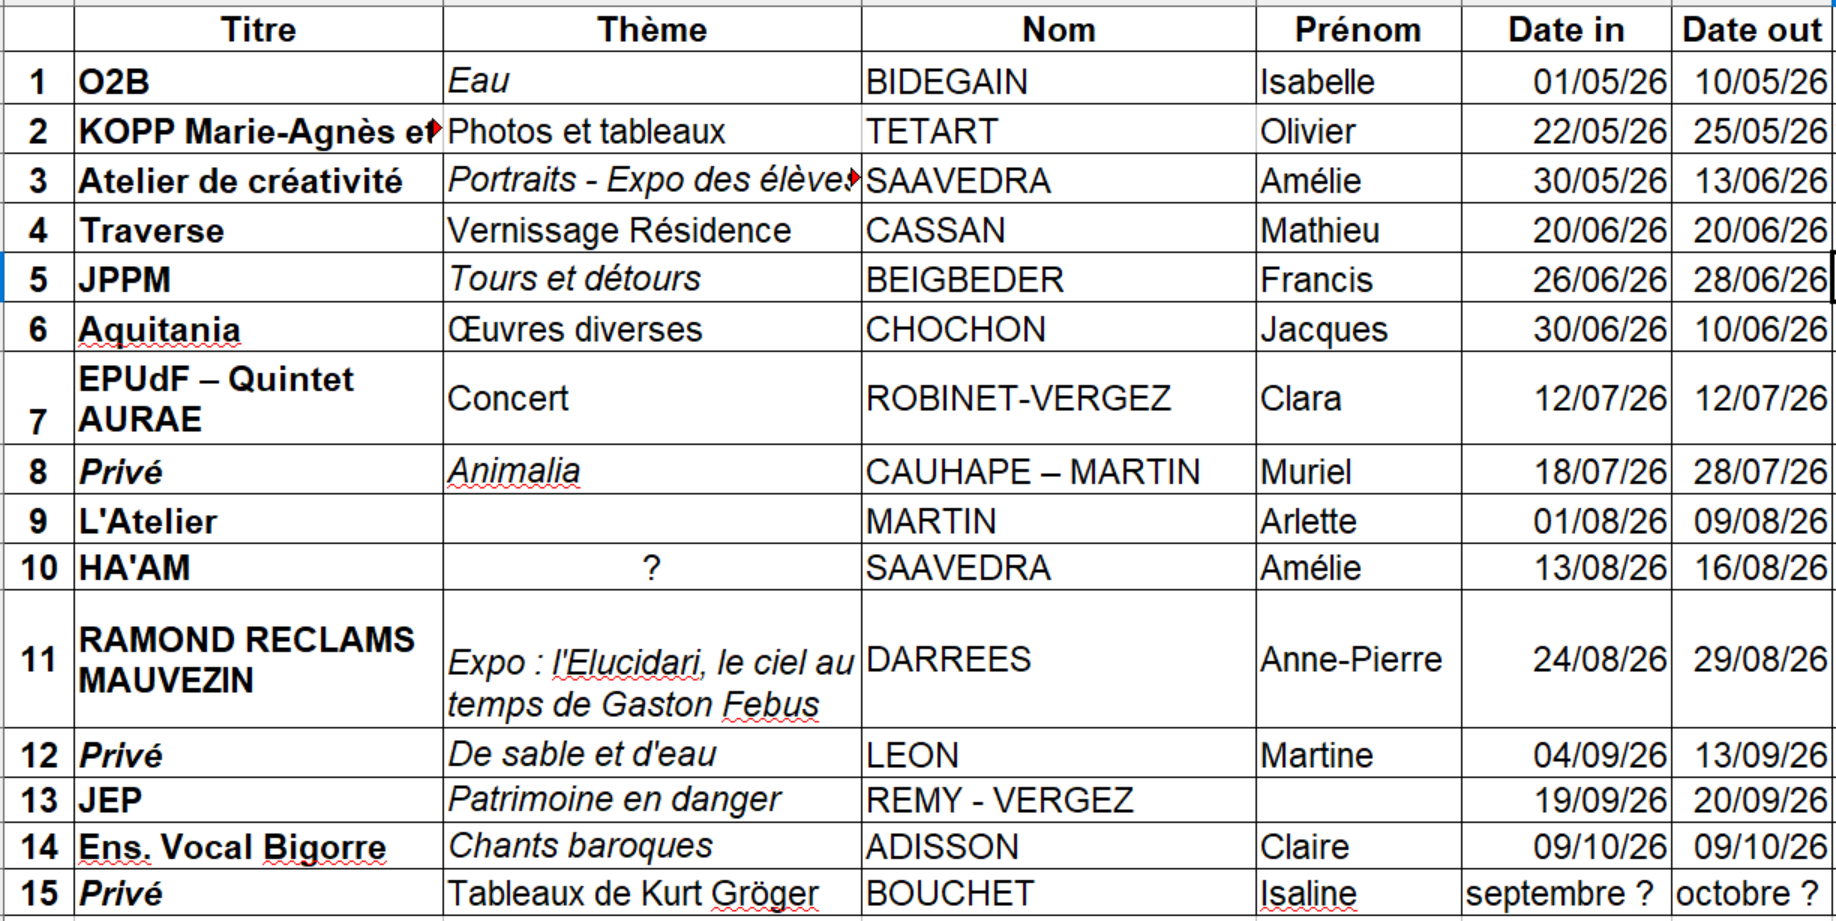This screenshot has width=1836, height=921.
Task: Select the Thème header cell
Action: pyautogui.click(x=652, y=30)
